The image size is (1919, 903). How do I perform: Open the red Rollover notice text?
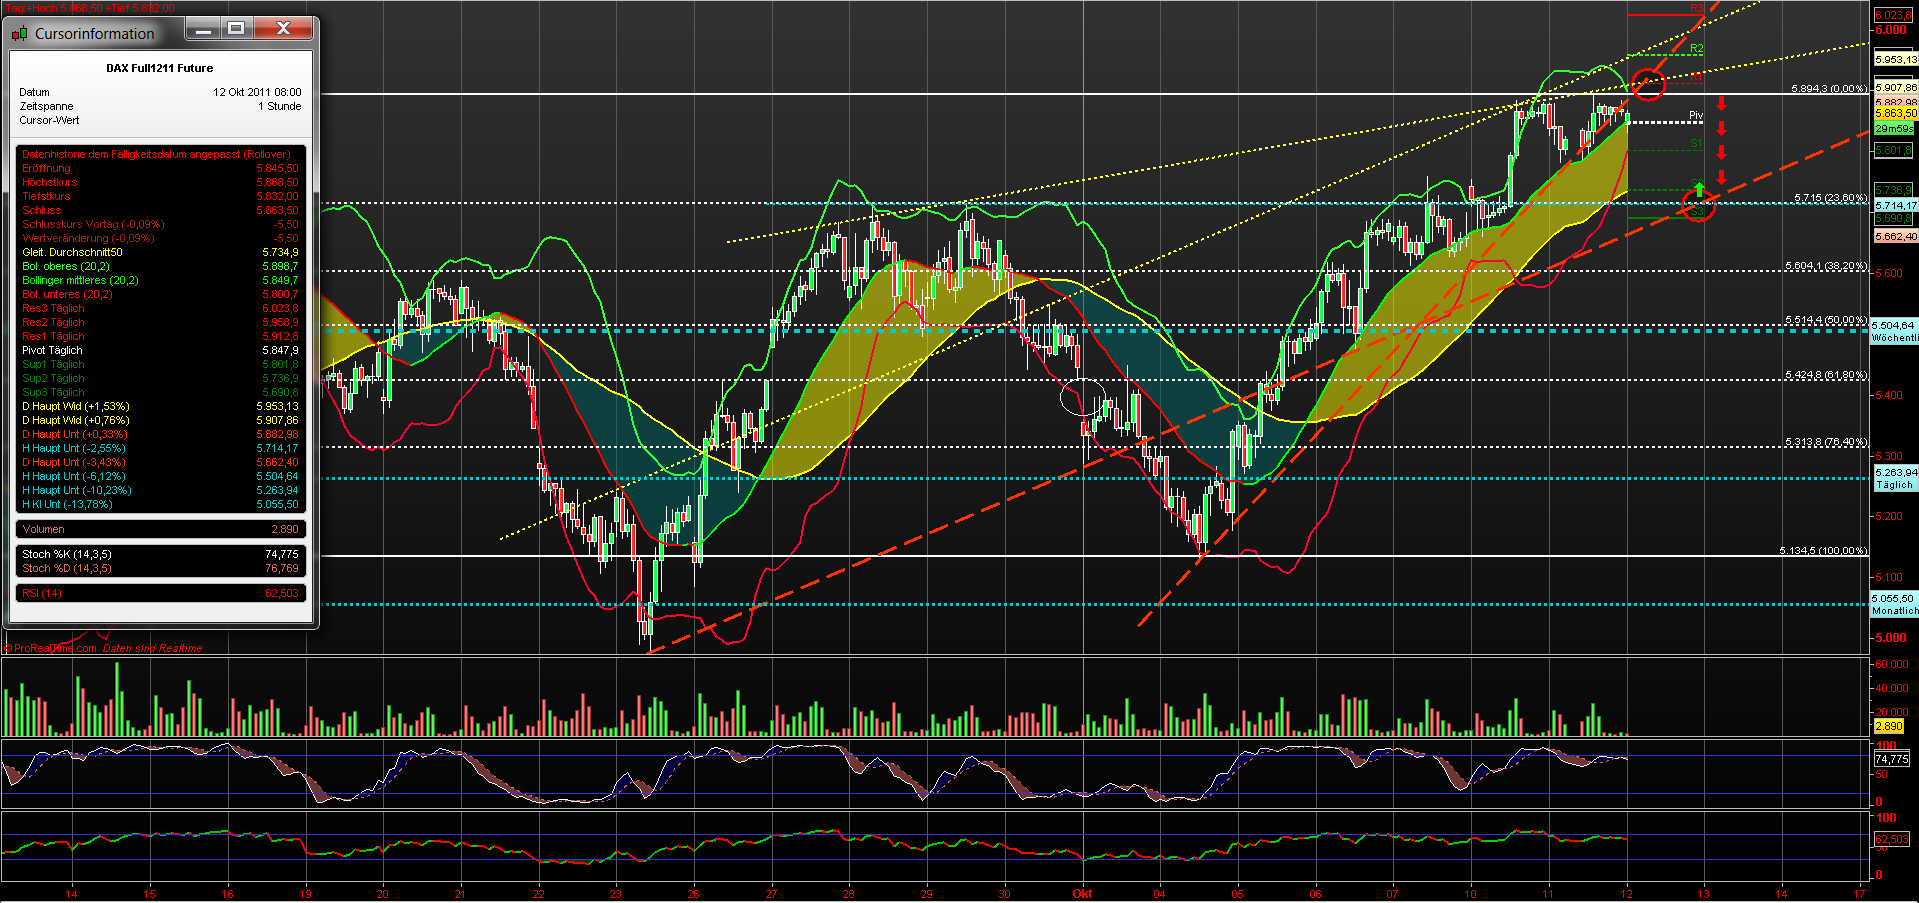(155, 154)
